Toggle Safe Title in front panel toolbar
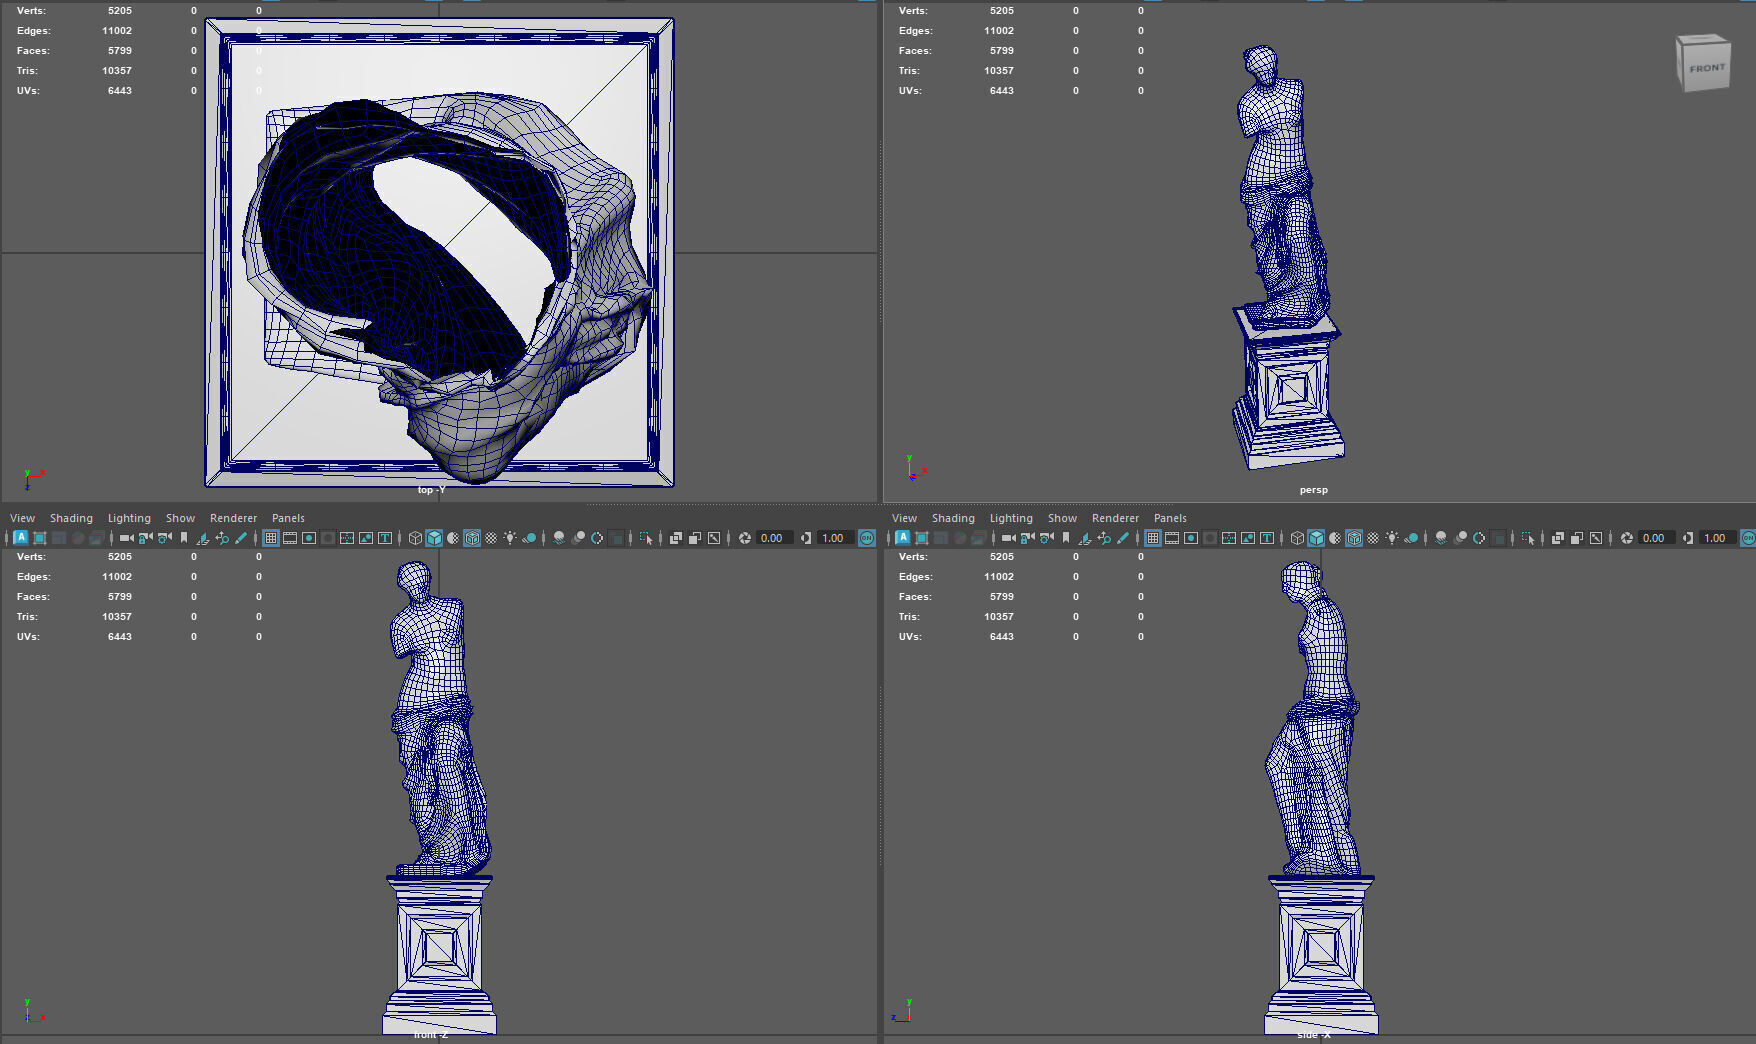The image size is (1756, 1044). pos(385,538)
